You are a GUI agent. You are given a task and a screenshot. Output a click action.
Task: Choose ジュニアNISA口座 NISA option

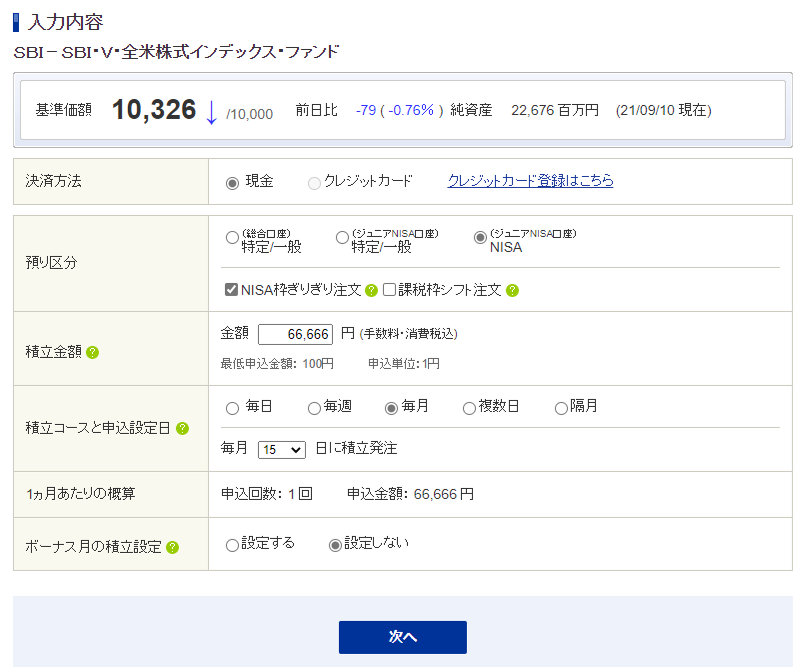tap(480, 237)
